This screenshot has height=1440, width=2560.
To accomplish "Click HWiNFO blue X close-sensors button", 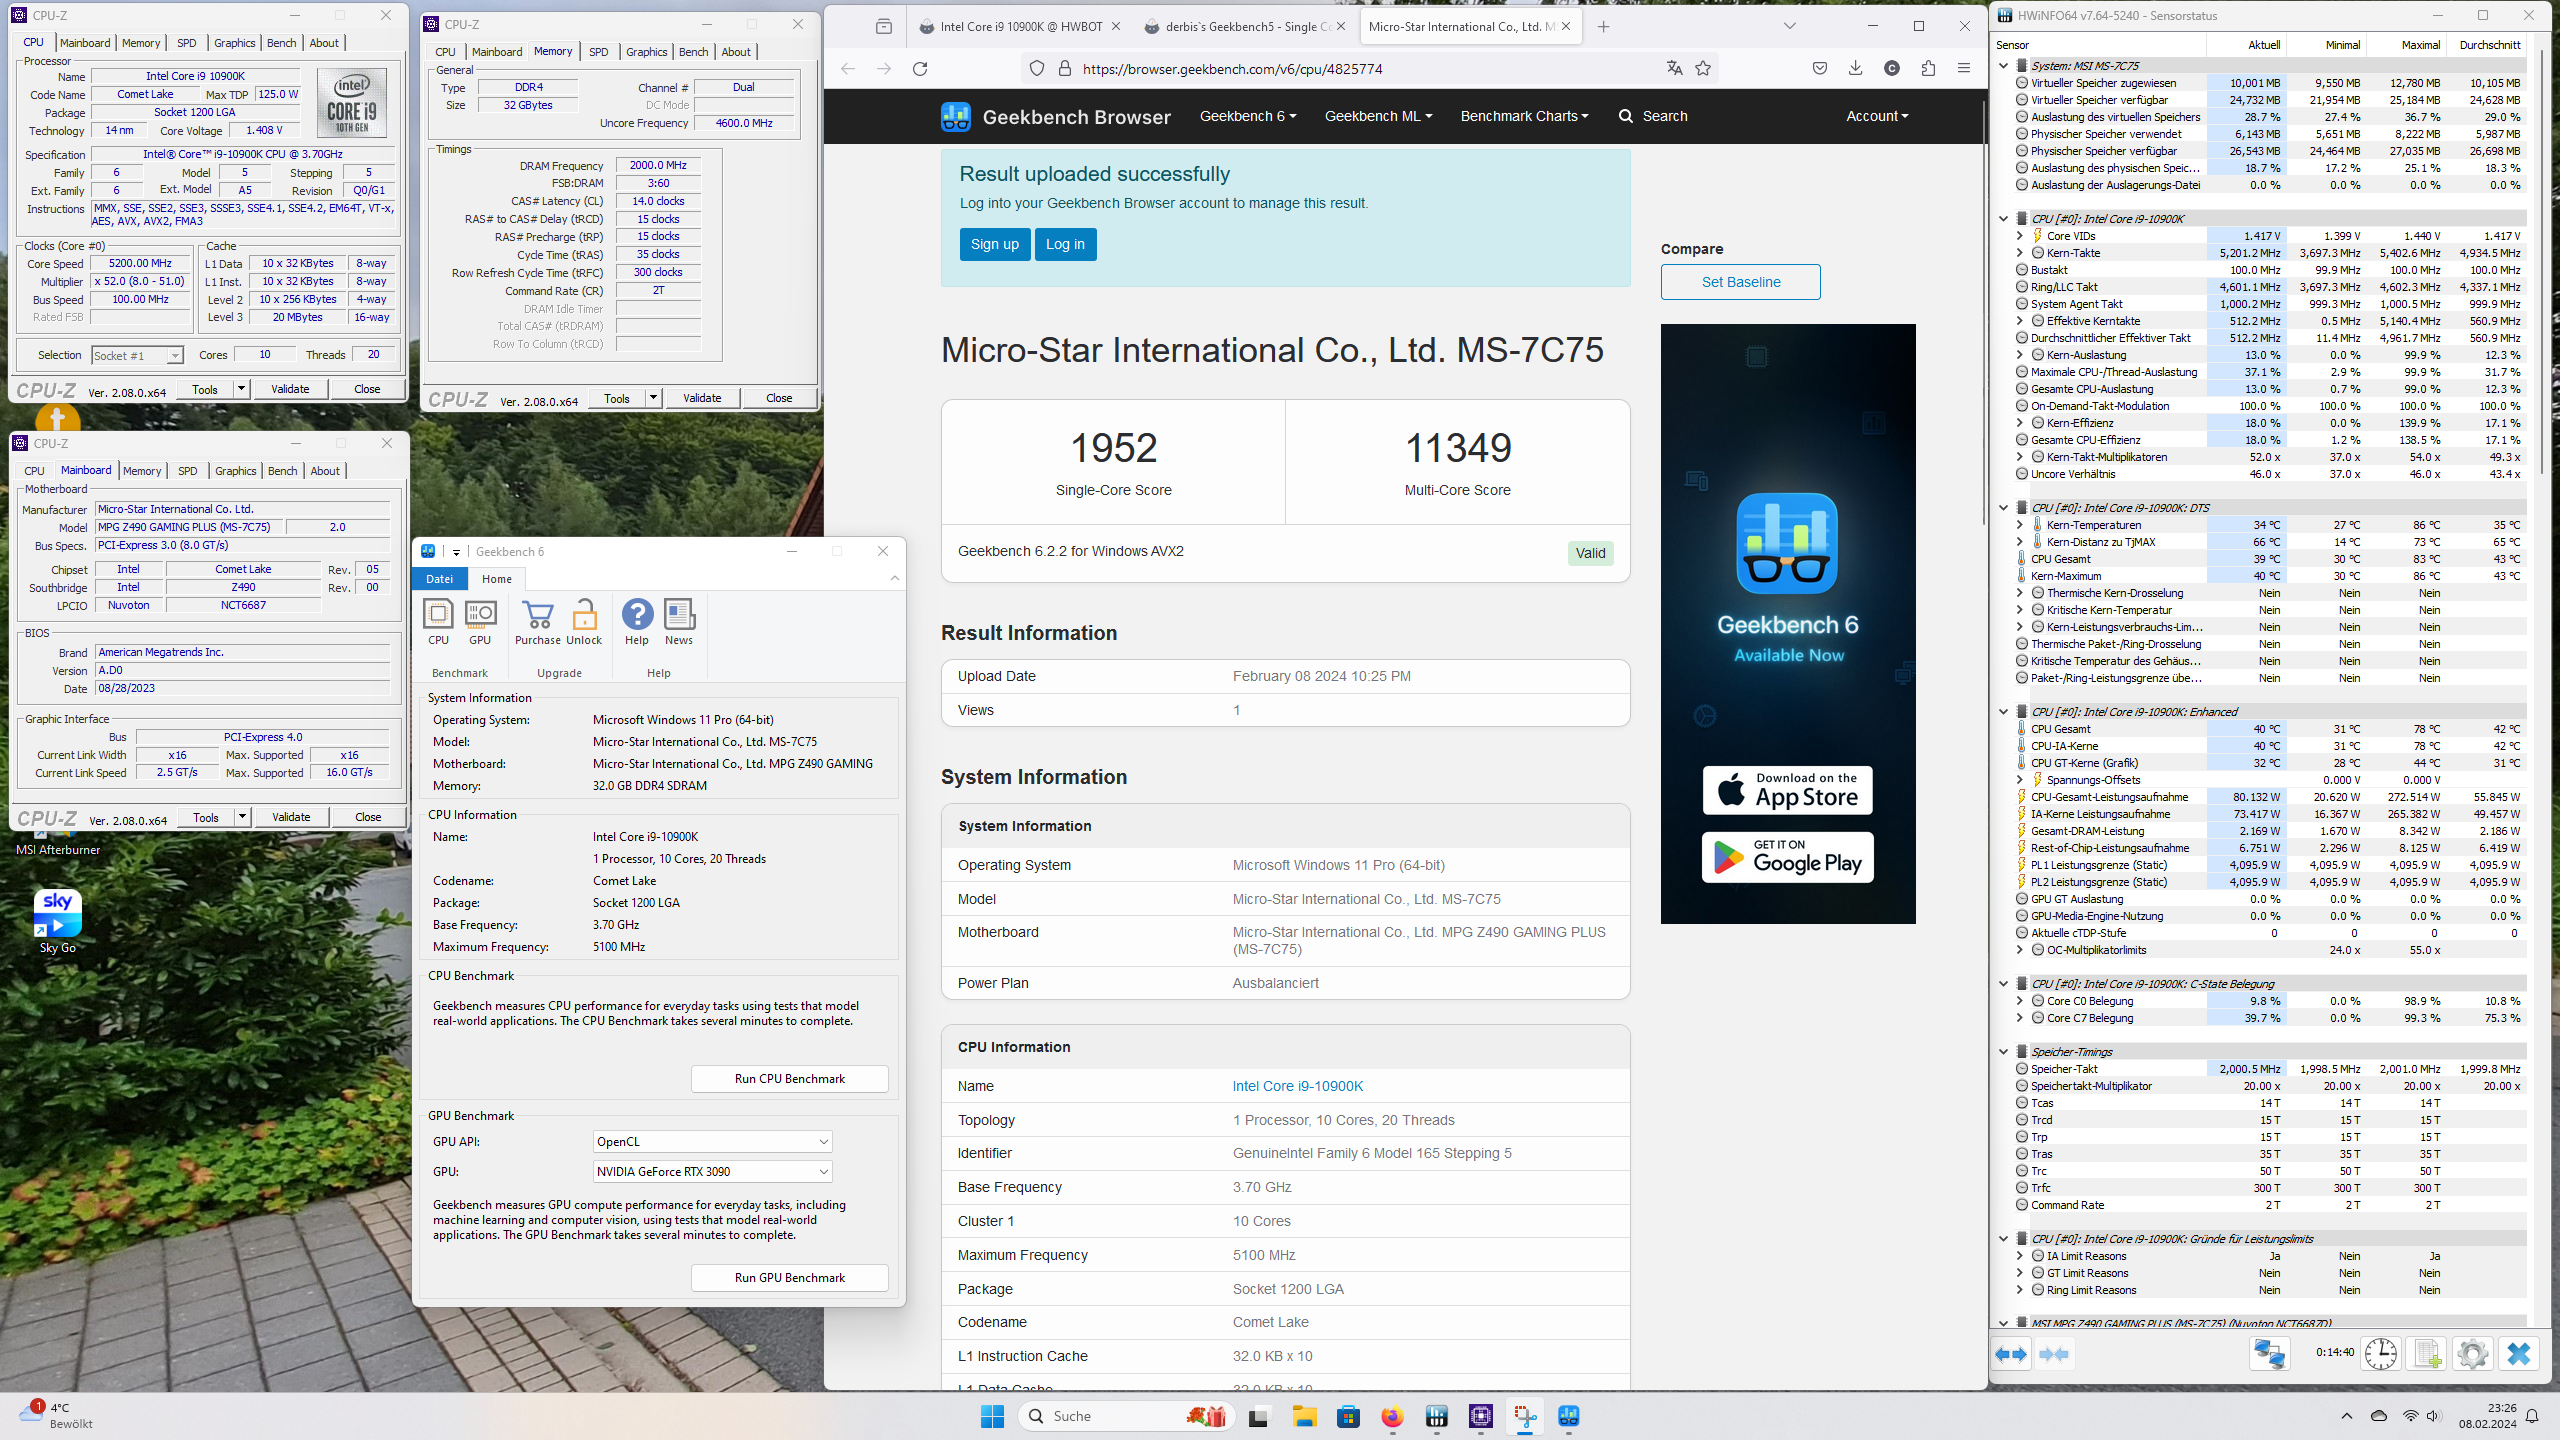I will pyautogui.click(x=2518, y=1354).
